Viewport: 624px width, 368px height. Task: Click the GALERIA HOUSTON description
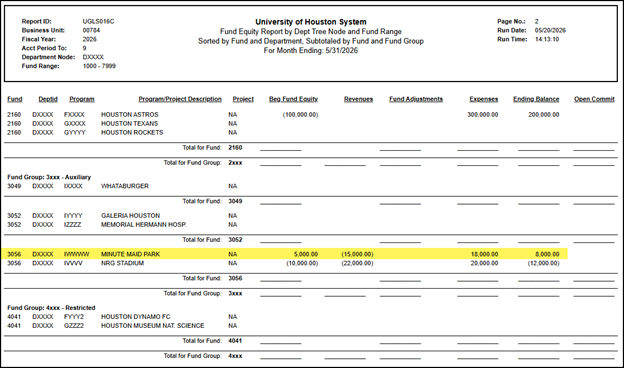pyautogui.click(x=131, y=216)
